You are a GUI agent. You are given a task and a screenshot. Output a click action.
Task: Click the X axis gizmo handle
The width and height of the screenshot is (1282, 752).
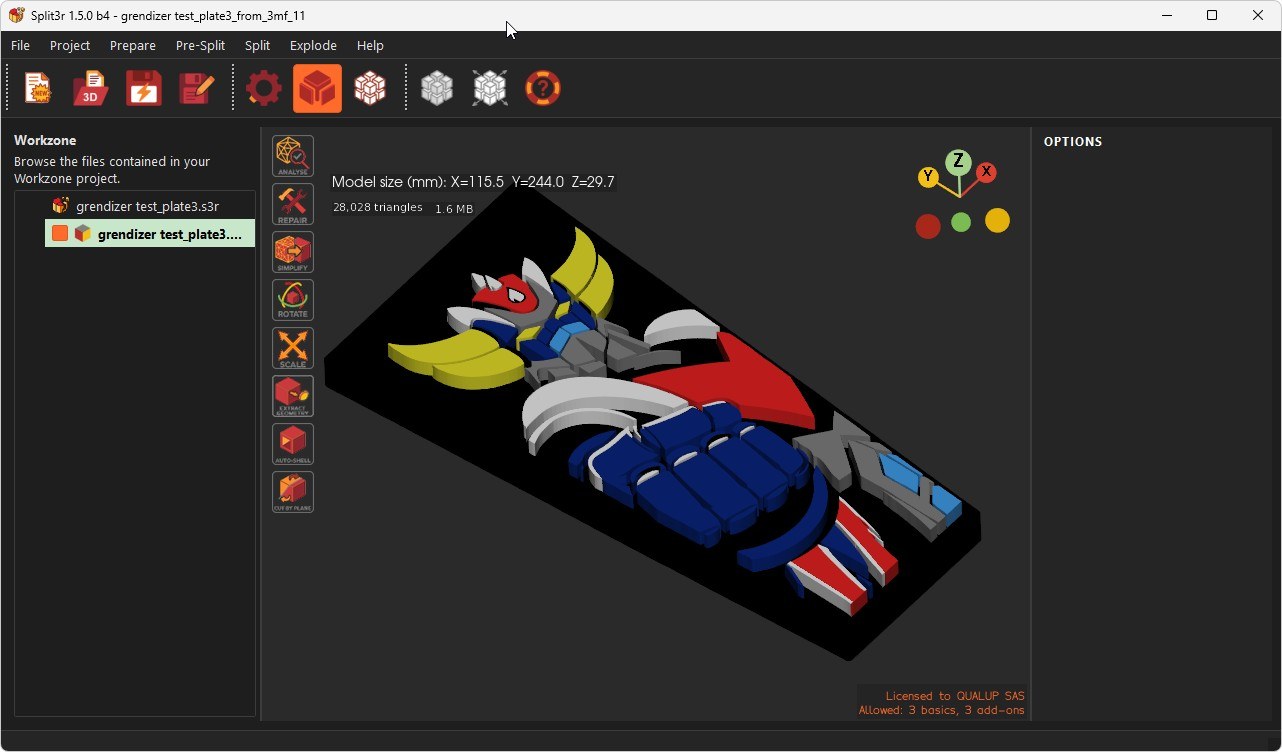coord(986,172)
